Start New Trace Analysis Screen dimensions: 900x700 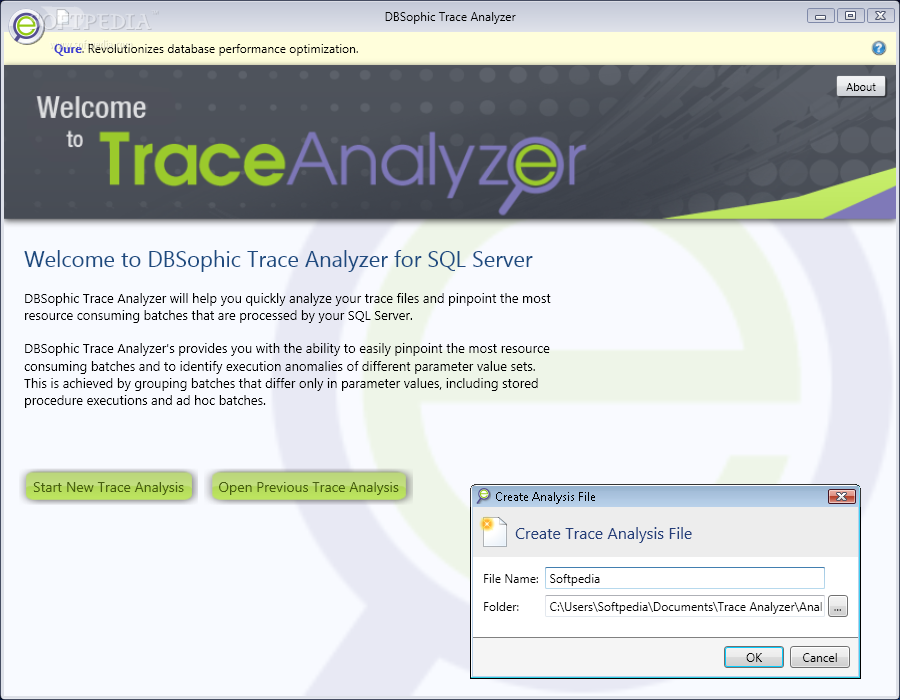[108, 487]
